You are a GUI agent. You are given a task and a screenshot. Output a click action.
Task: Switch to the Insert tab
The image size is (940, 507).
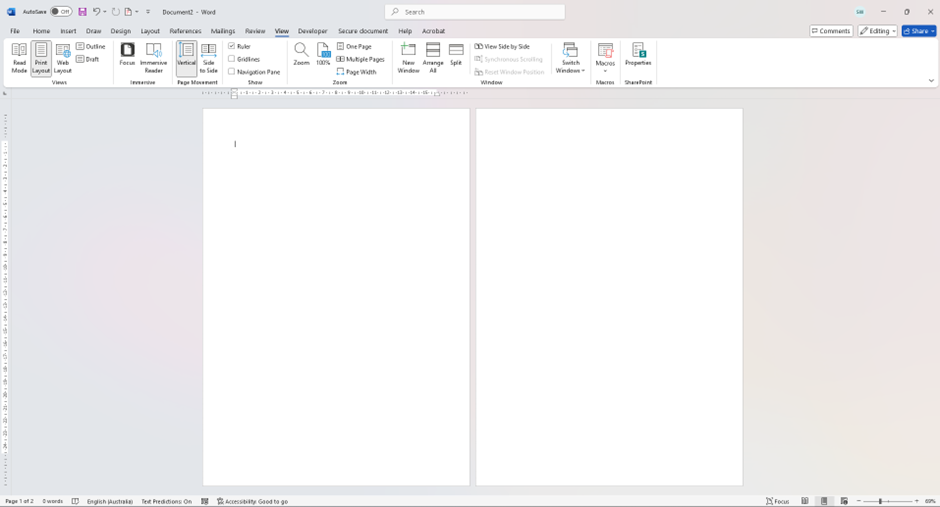coord(68,31)
